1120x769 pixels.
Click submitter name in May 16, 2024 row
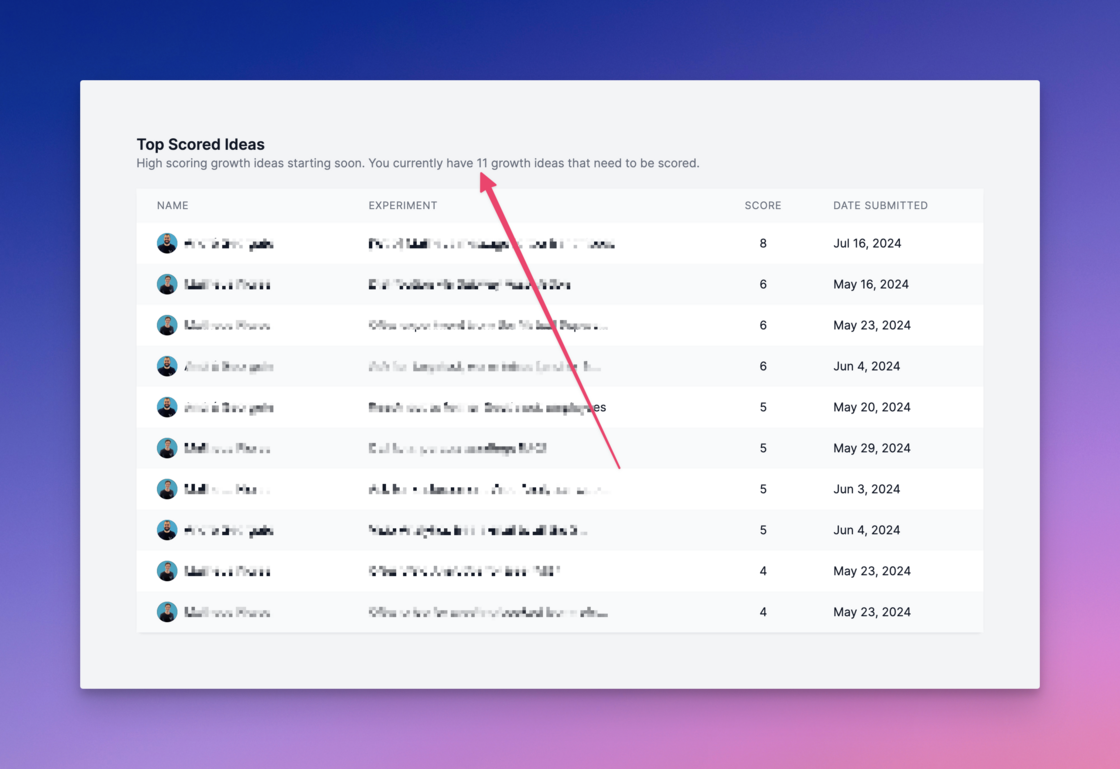(x=227, y=285)
